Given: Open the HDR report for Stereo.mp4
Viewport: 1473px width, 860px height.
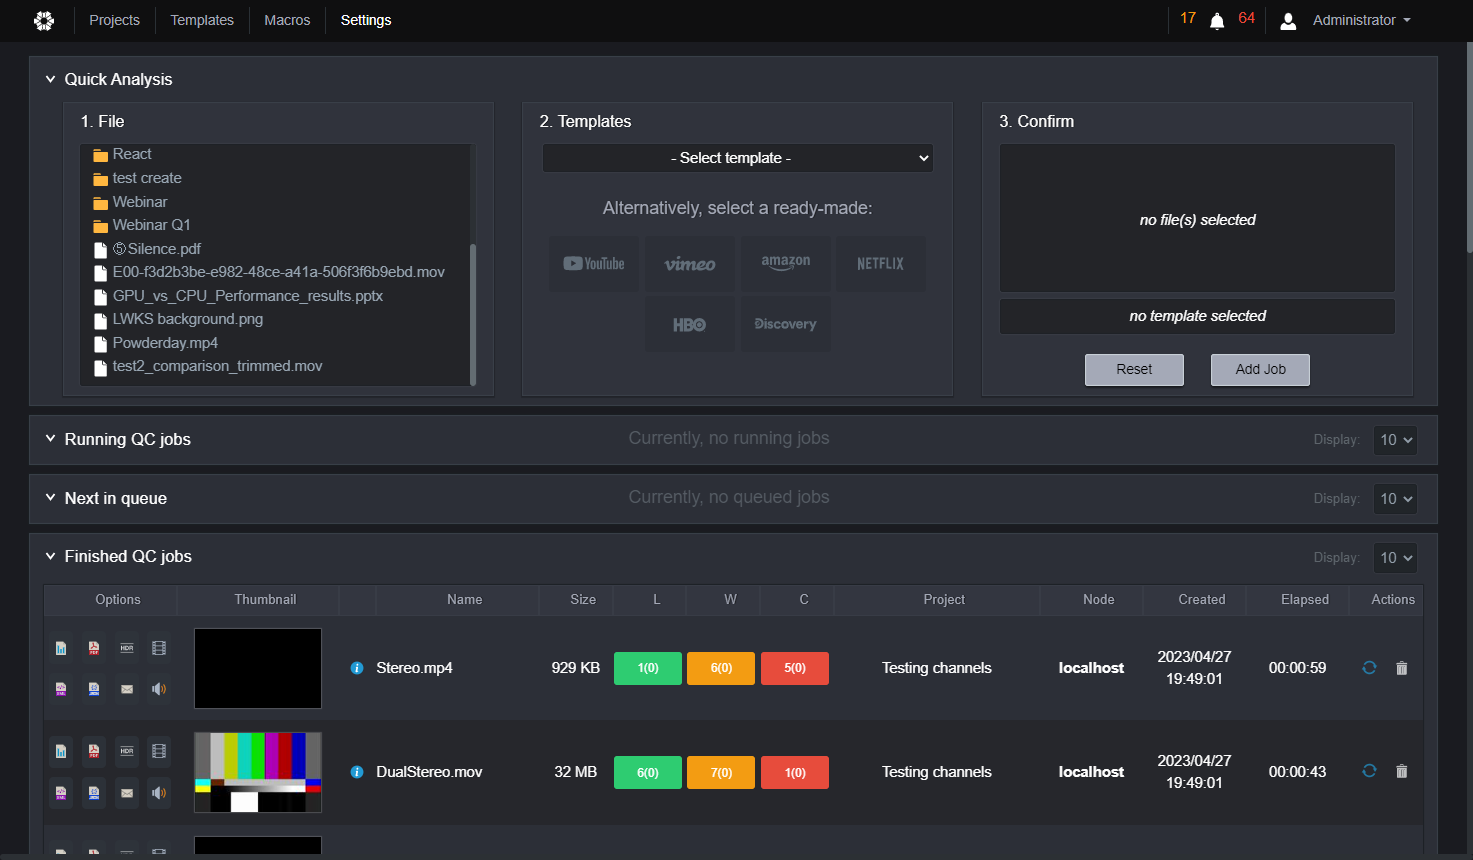Looking at the screenshot, I should 127,648.
